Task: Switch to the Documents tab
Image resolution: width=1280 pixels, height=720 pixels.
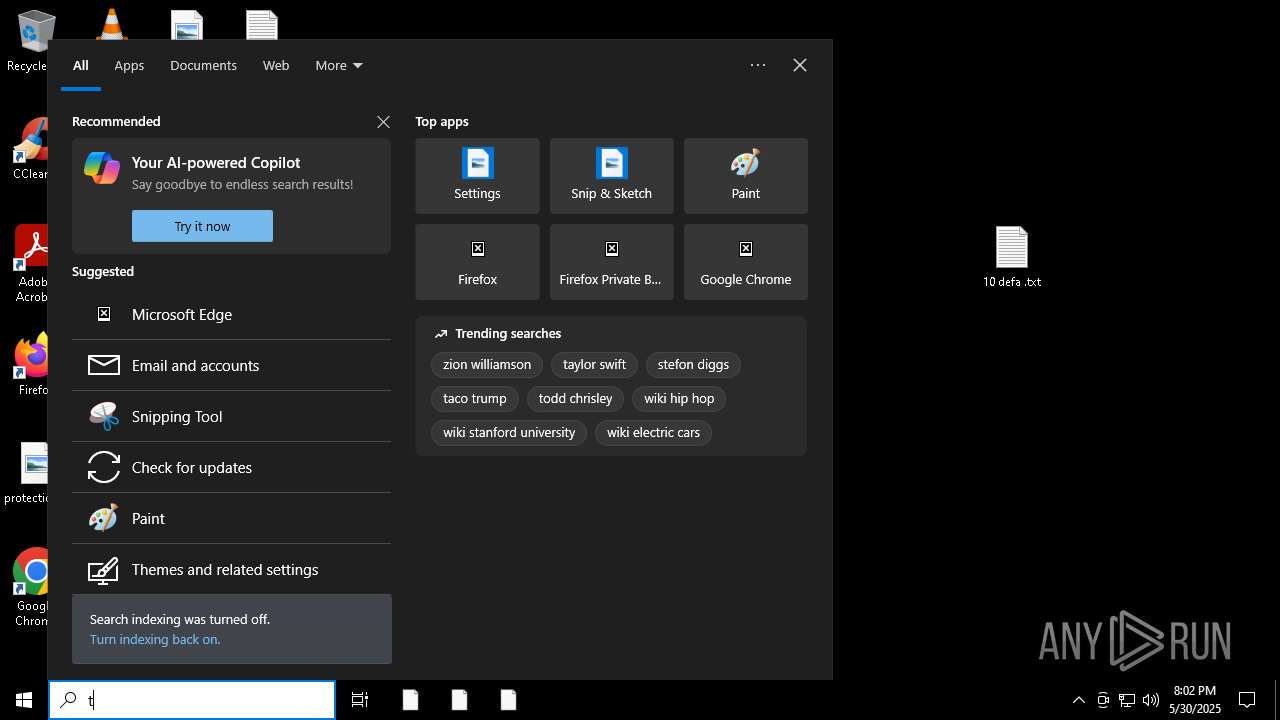Action: coord(203,65)
